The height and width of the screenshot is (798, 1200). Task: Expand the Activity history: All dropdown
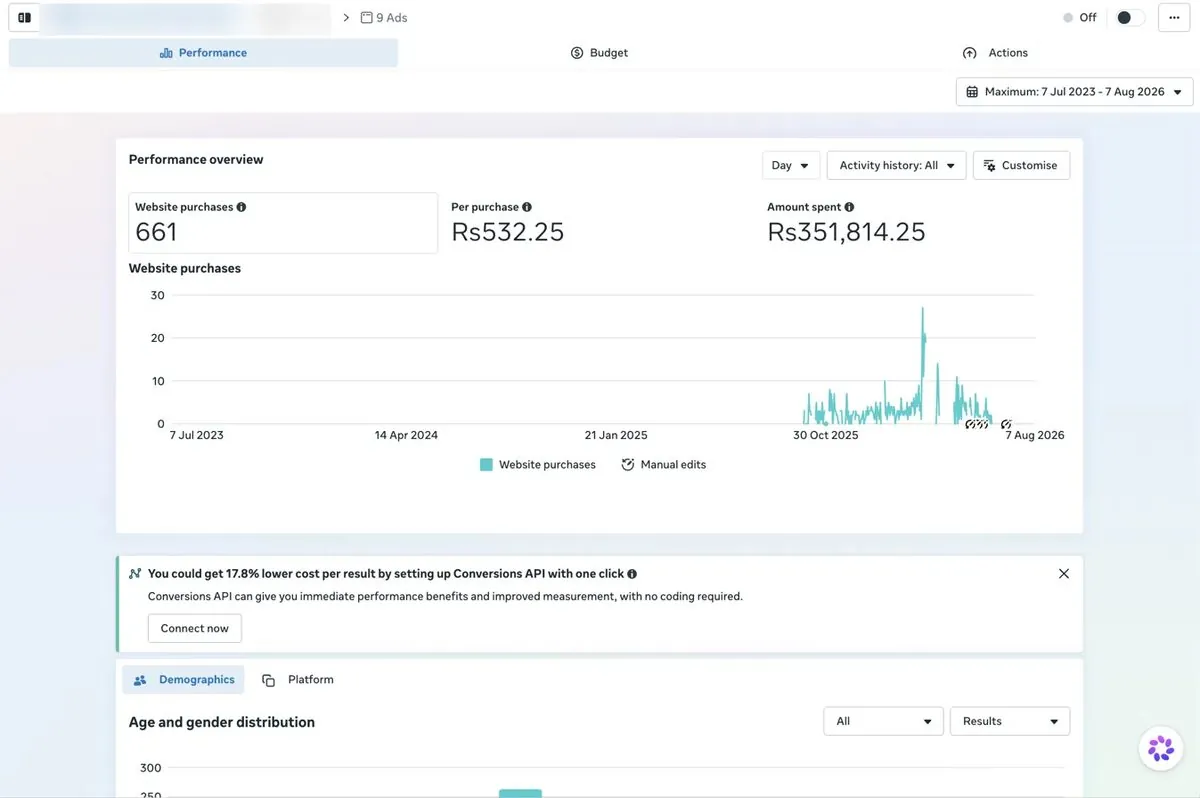pyautogui.click(x=896, y=165)
